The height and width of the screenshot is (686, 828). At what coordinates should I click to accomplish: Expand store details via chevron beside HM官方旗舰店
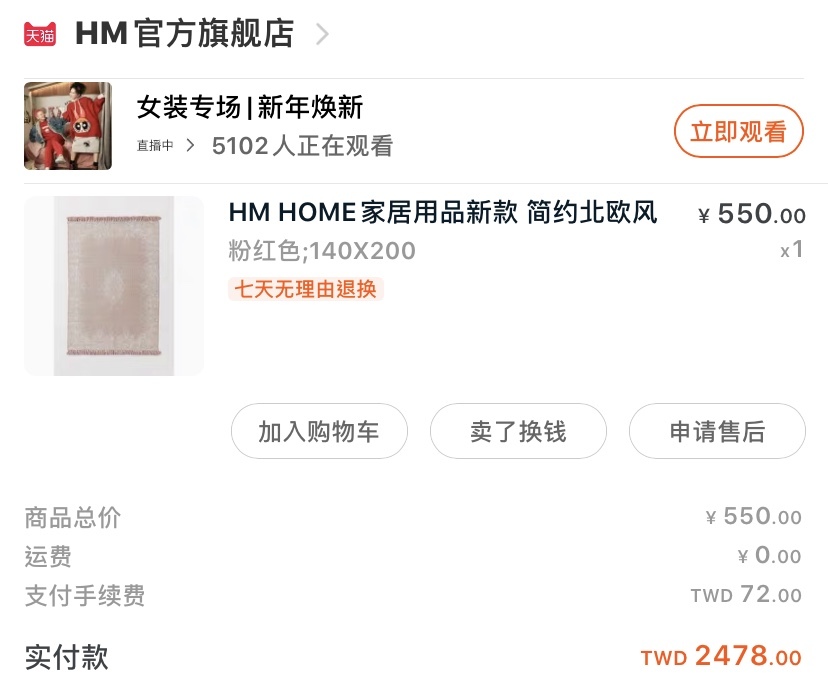pos(322,34)
